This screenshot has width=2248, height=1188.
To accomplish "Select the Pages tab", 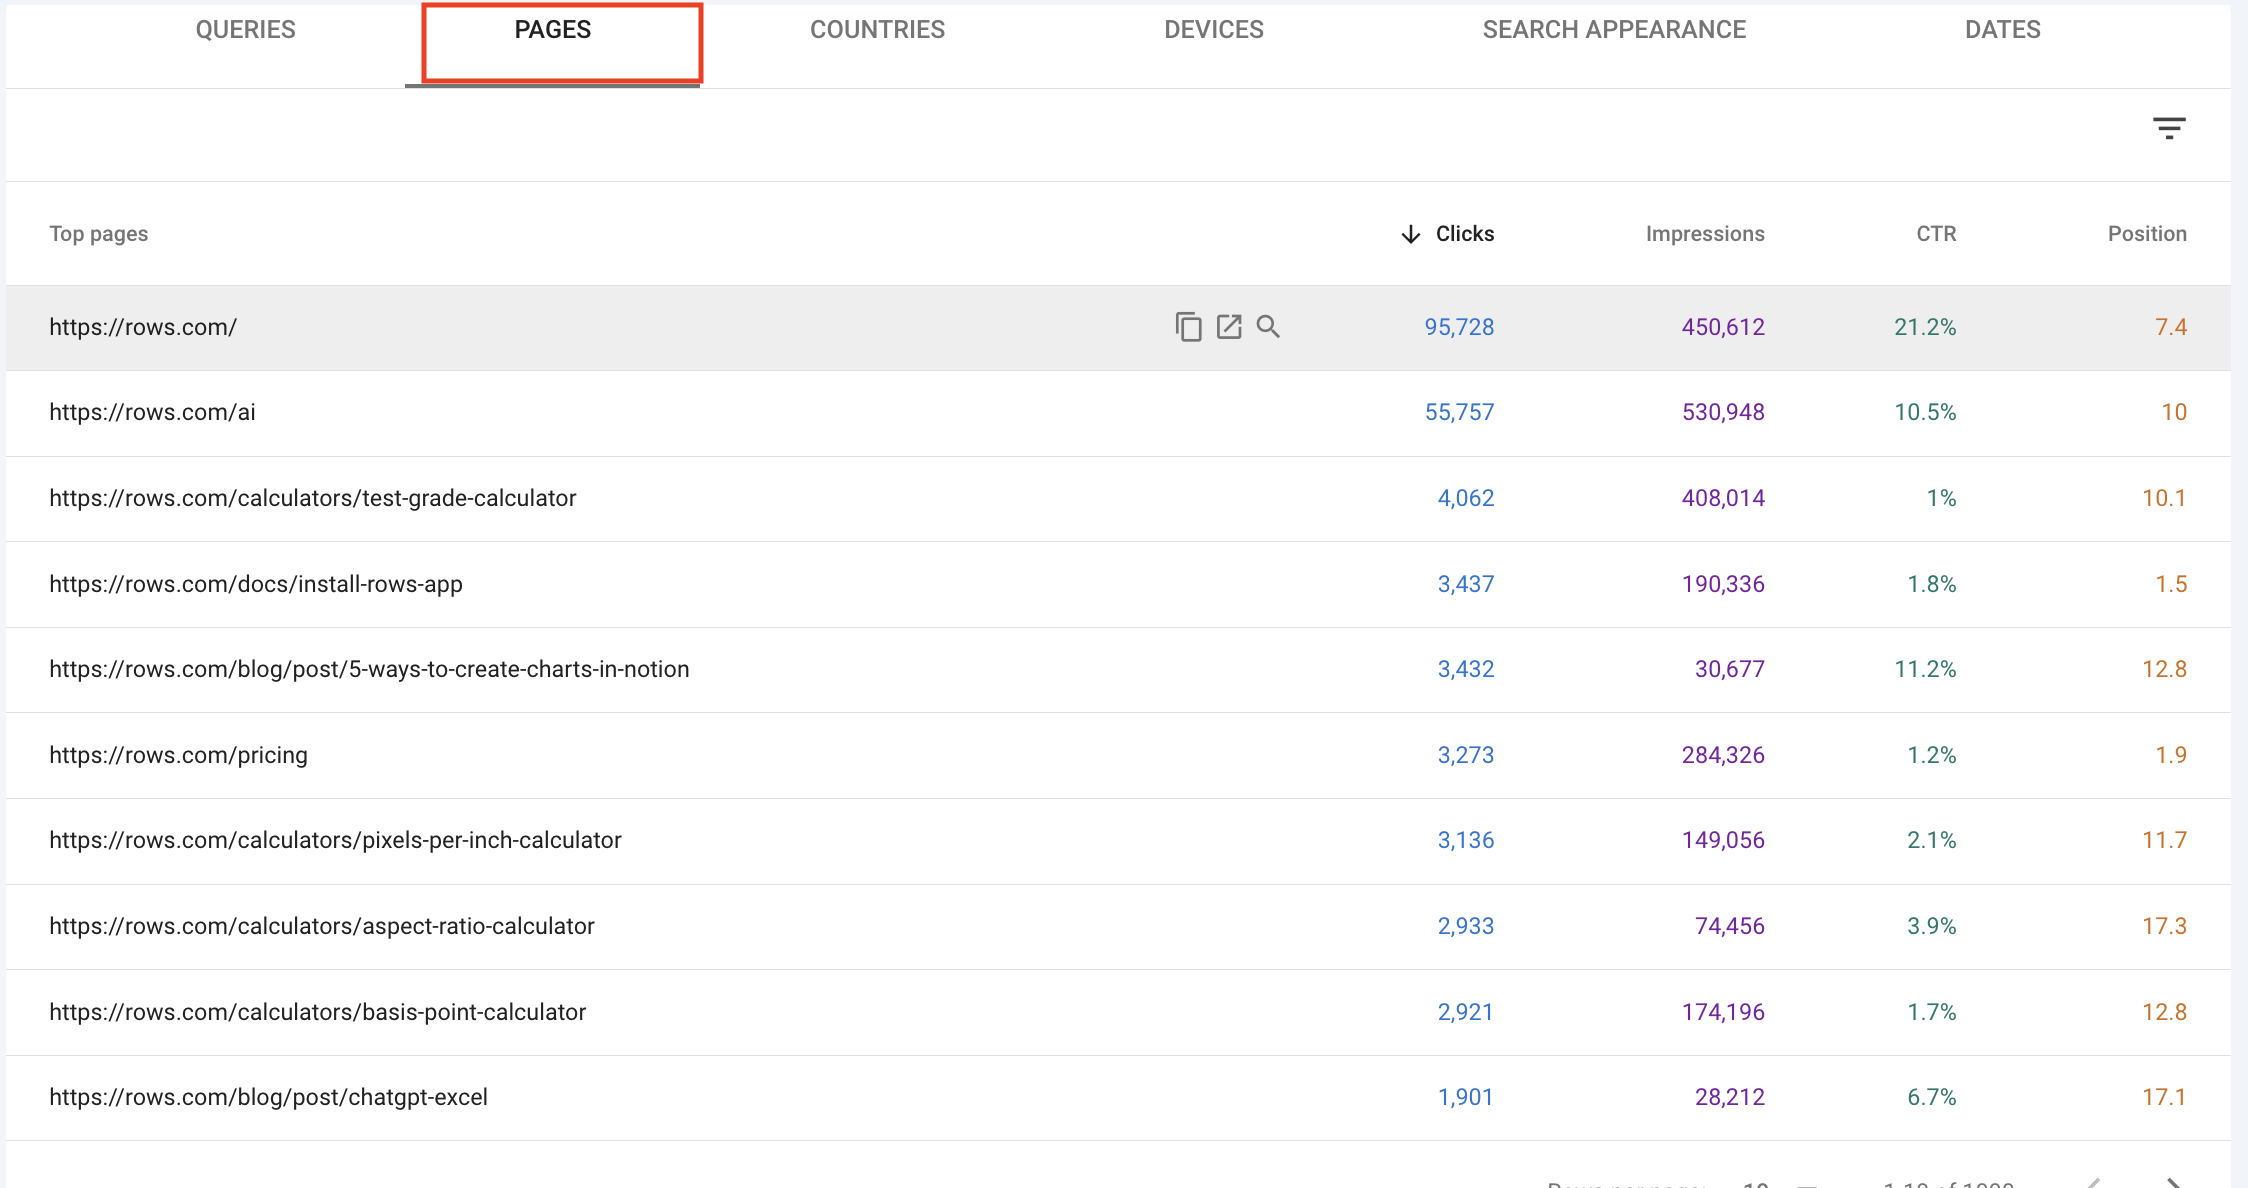I will 553,30.
